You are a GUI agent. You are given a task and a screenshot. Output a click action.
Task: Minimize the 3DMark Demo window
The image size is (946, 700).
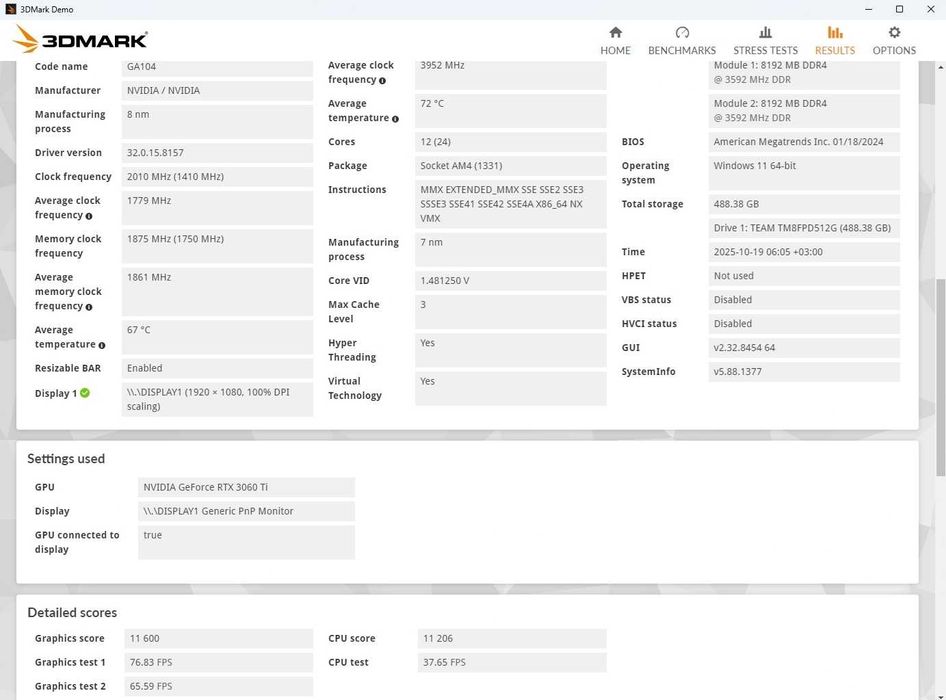pos(869,9)
